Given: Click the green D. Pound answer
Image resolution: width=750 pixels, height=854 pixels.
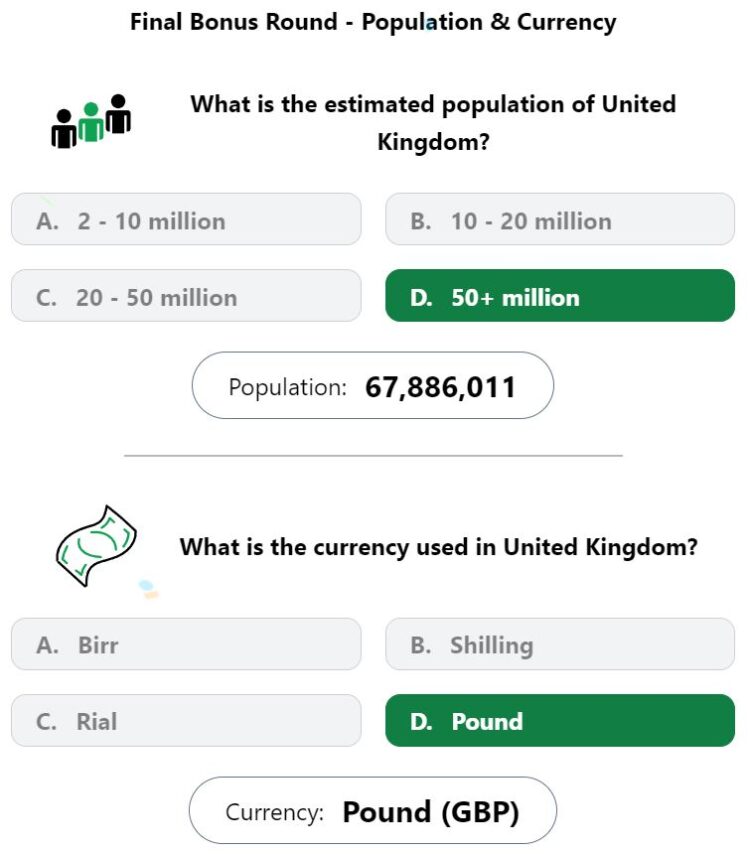Looking at the screenshot, I should (x=560, y=720).
